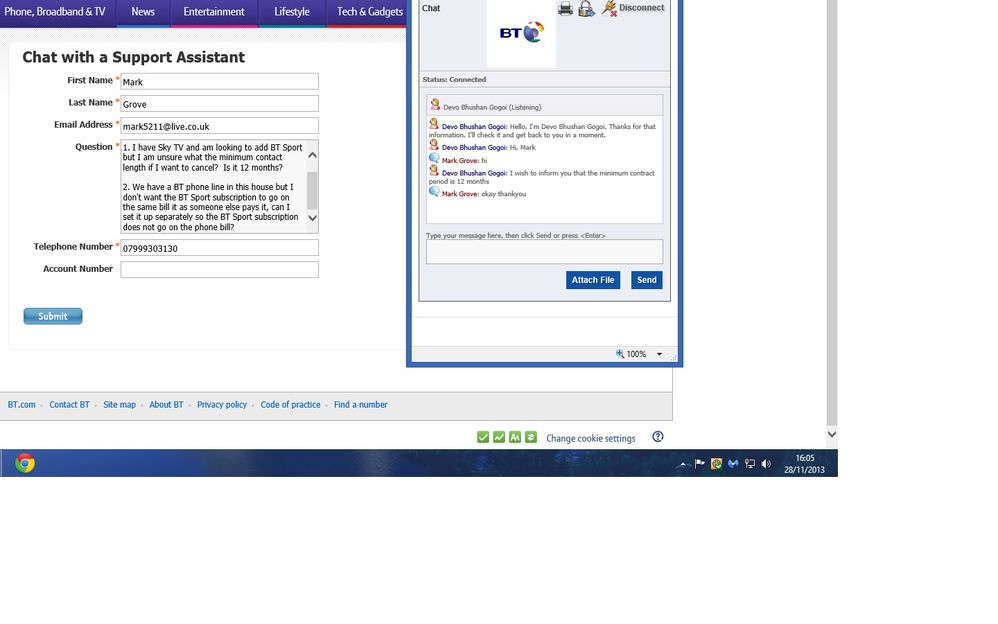Print the chat transcript via printer icon
The image size is (998, 624).
565,8
